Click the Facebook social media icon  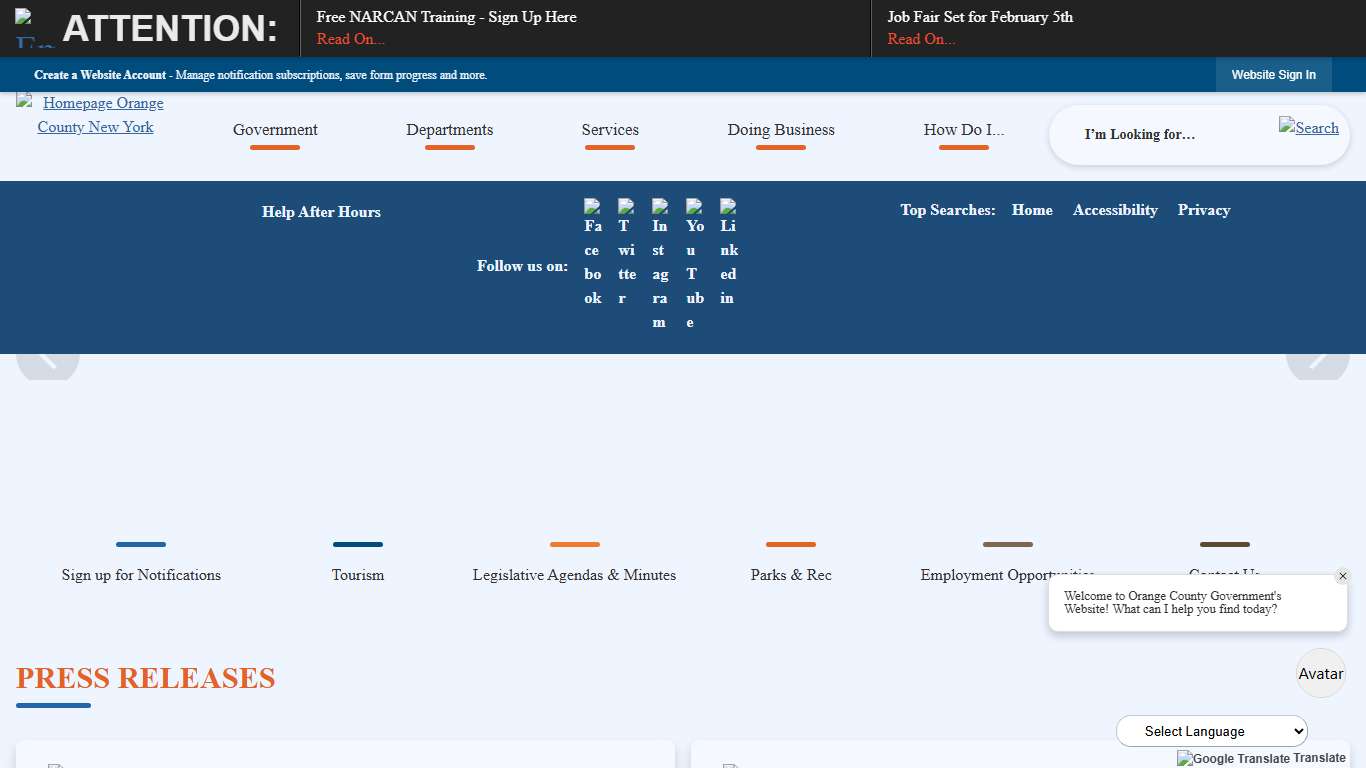pos(593,252)
